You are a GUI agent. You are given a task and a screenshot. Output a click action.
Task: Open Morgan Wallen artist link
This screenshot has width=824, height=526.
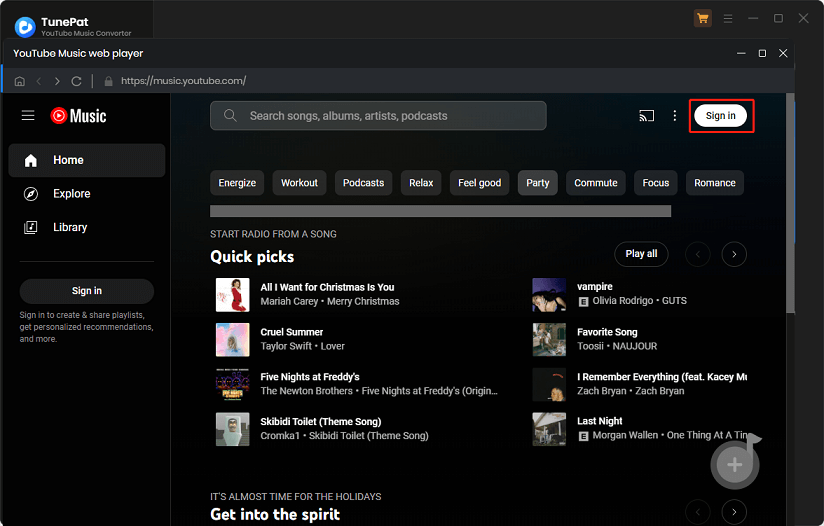(x=625, y=435)
